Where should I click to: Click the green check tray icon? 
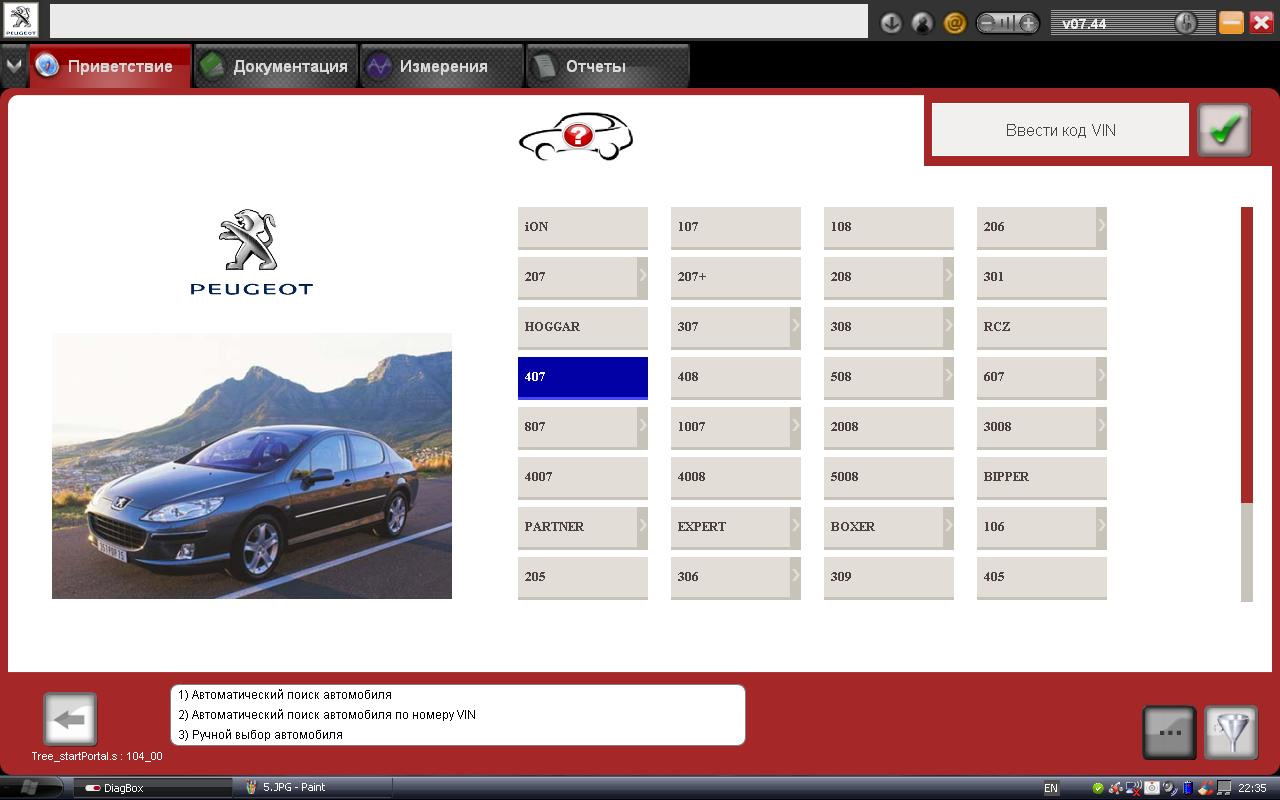tap(1098, 788)
